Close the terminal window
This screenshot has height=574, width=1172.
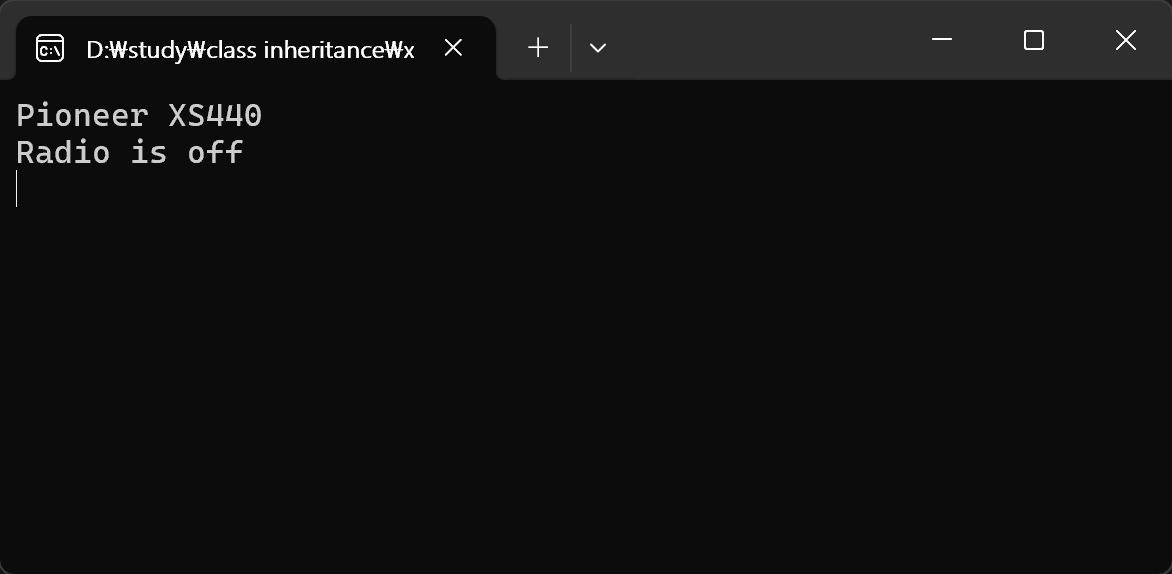click(1125, 40)
